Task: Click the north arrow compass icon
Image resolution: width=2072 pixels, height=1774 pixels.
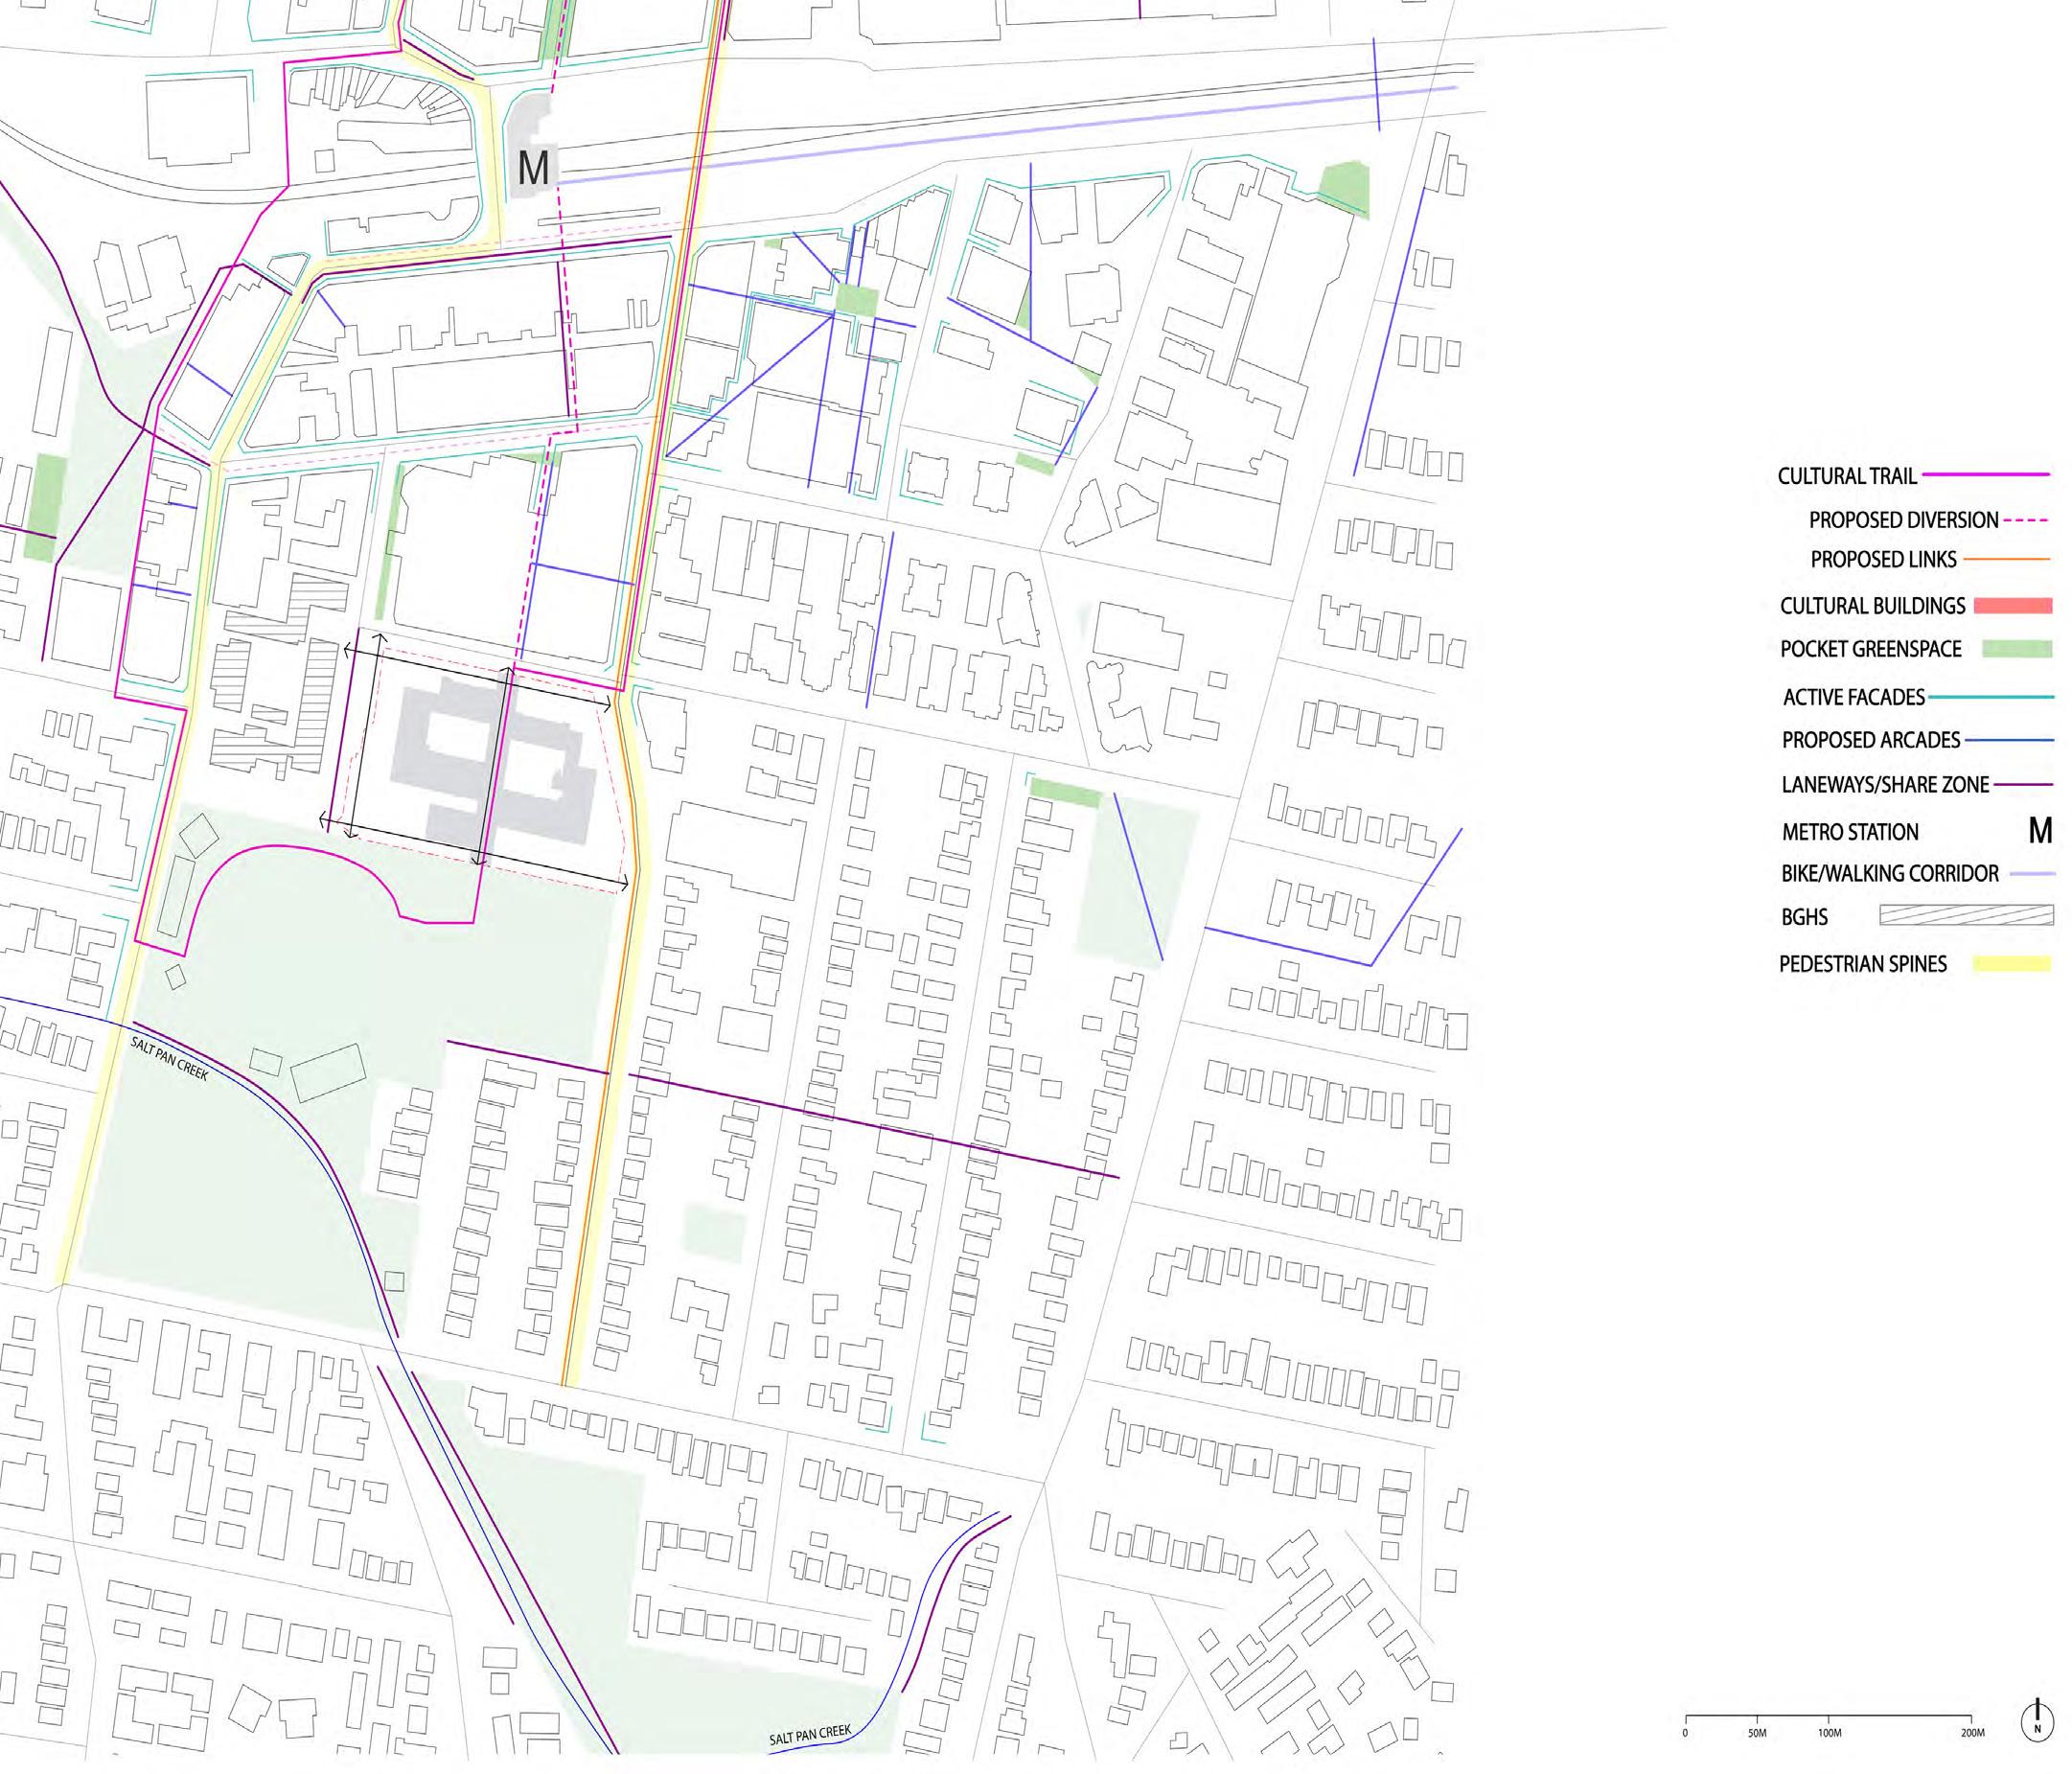Action: (x=2037, y=1721)
